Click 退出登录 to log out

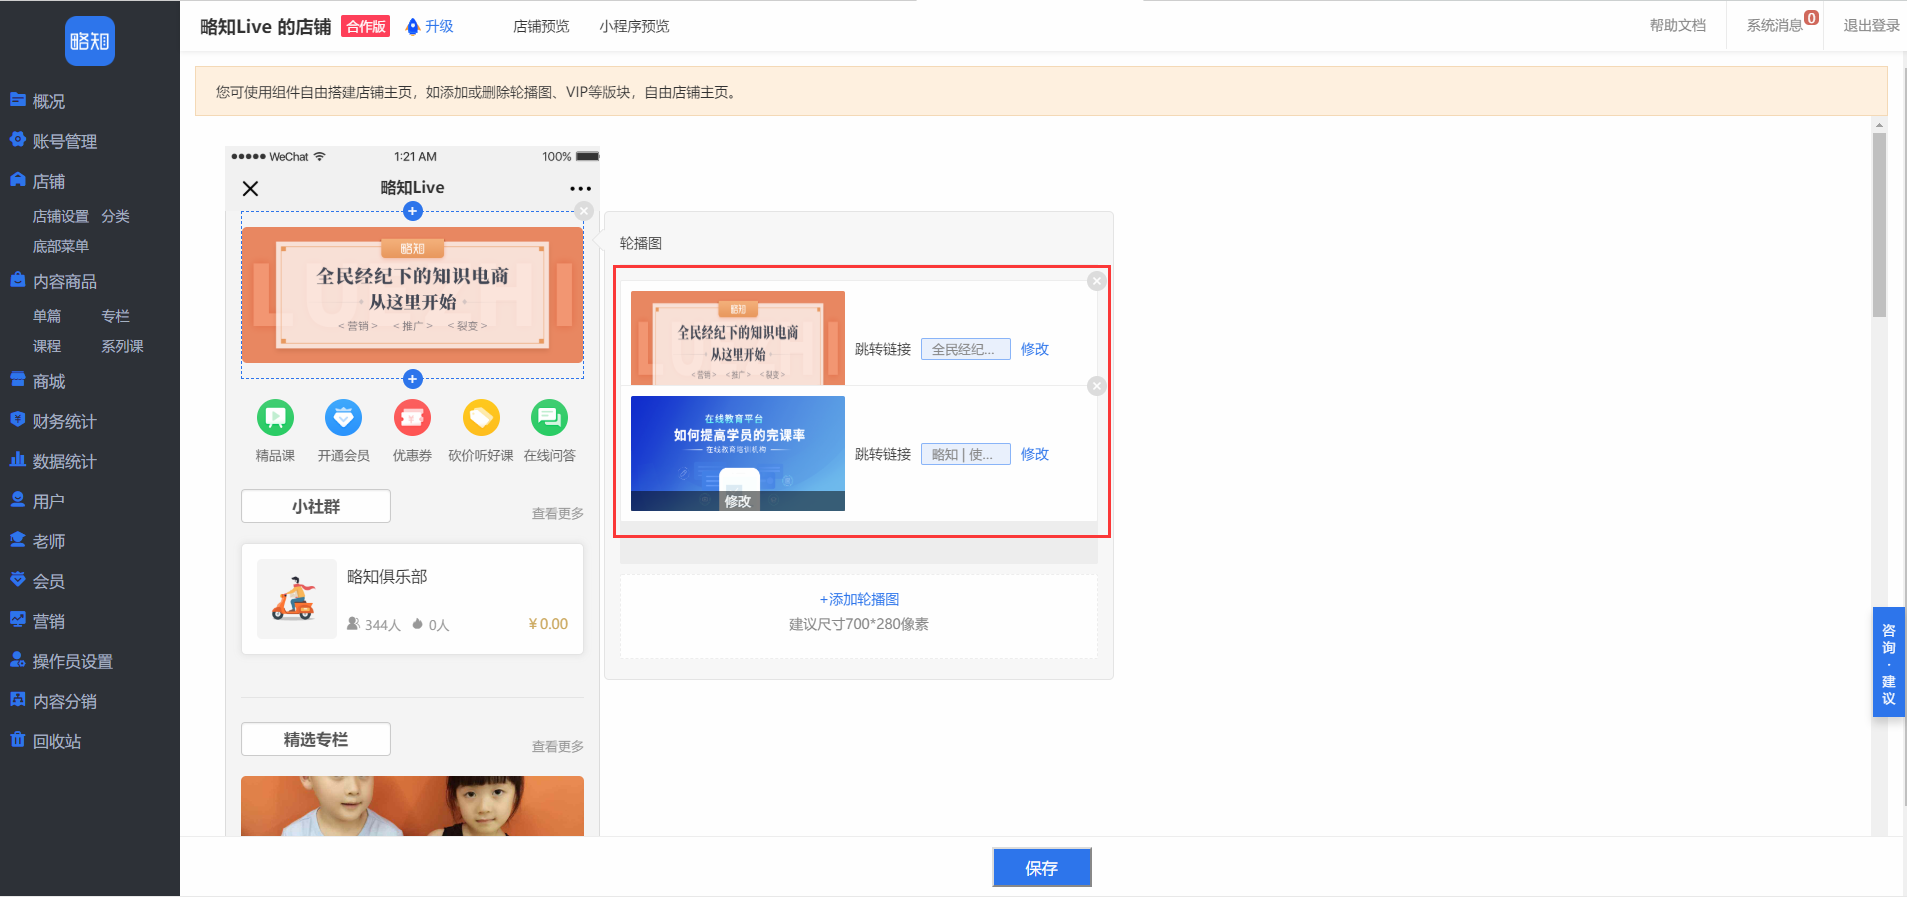pyautogui.click(x=1872, y=25)
